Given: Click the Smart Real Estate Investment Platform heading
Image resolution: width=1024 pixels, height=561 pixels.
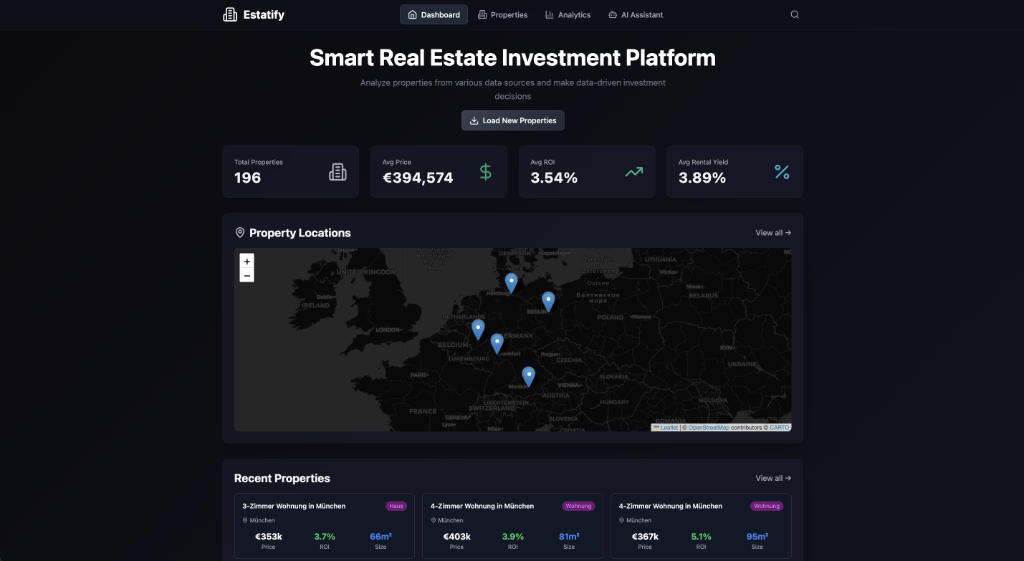Looking at the screenshot, I should coord(513,57).
